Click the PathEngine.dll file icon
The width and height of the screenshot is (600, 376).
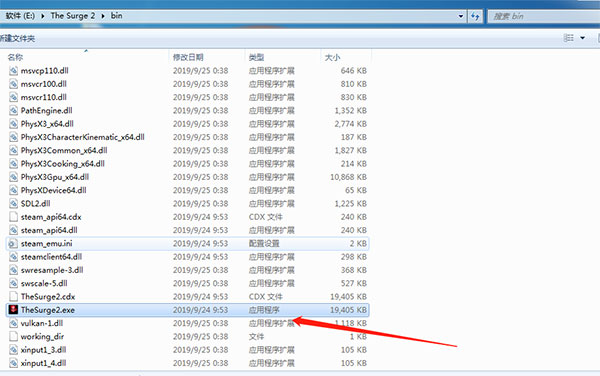(x=13, y=111)
